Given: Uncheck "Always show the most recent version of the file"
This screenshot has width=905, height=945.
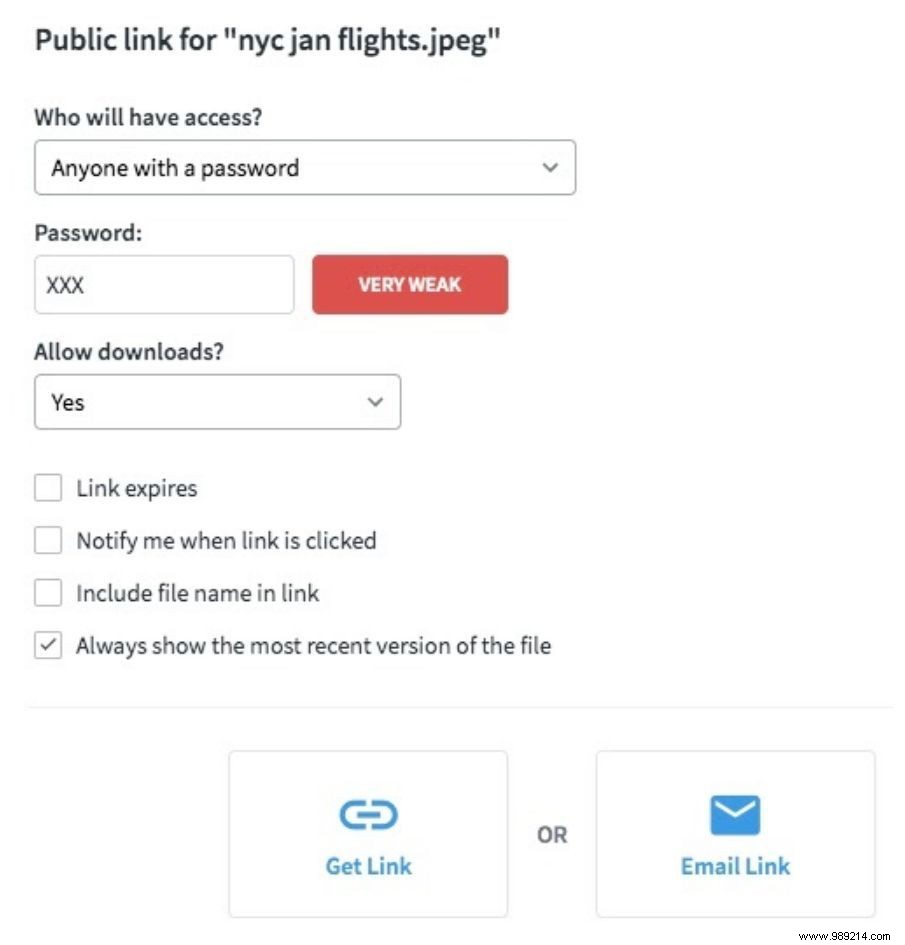Looking at the screenshot, I should tap(48, 645).
